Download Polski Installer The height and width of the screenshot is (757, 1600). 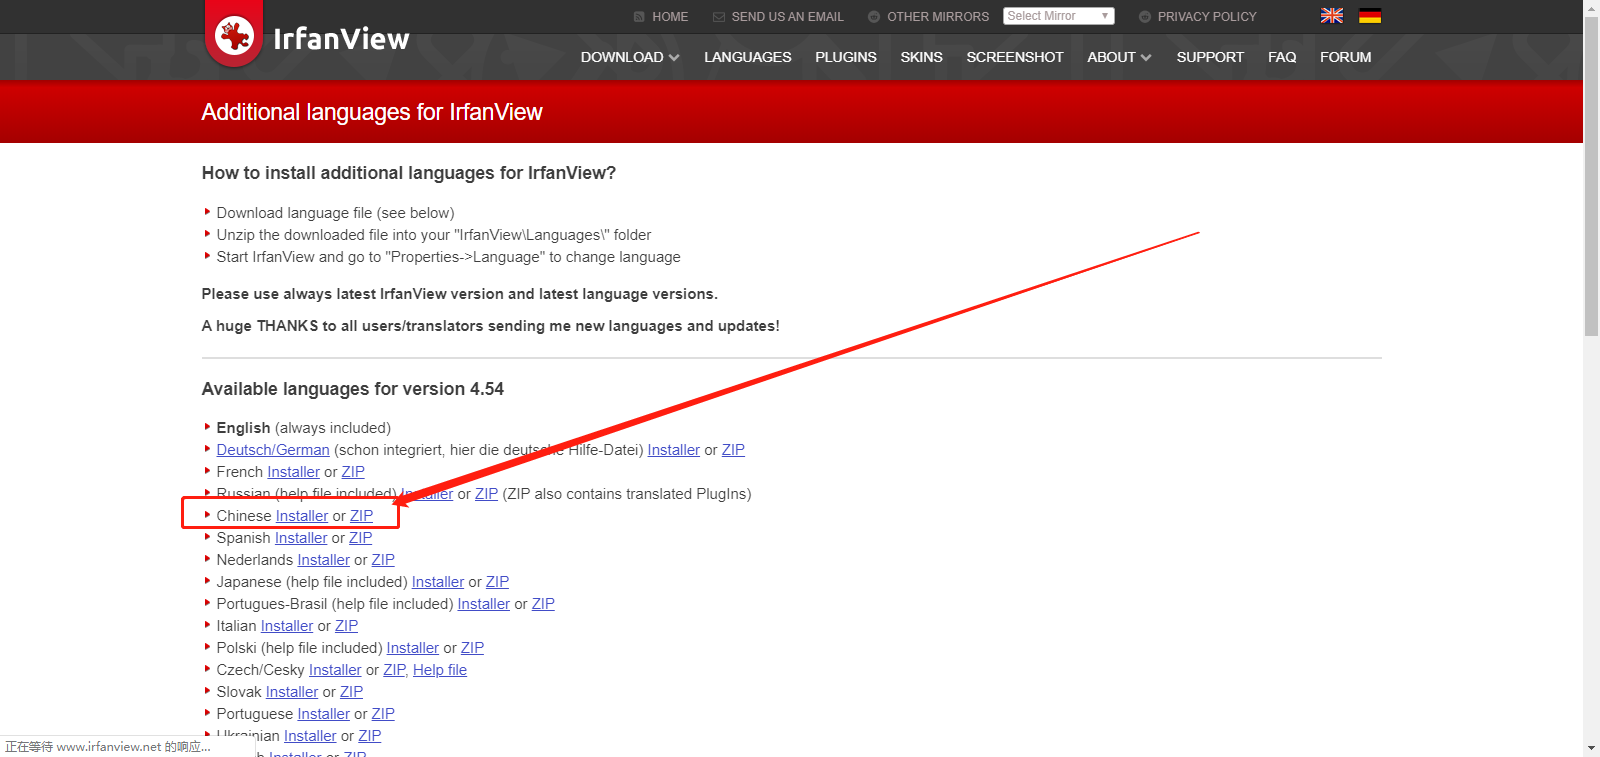click(x=413, y=648)
